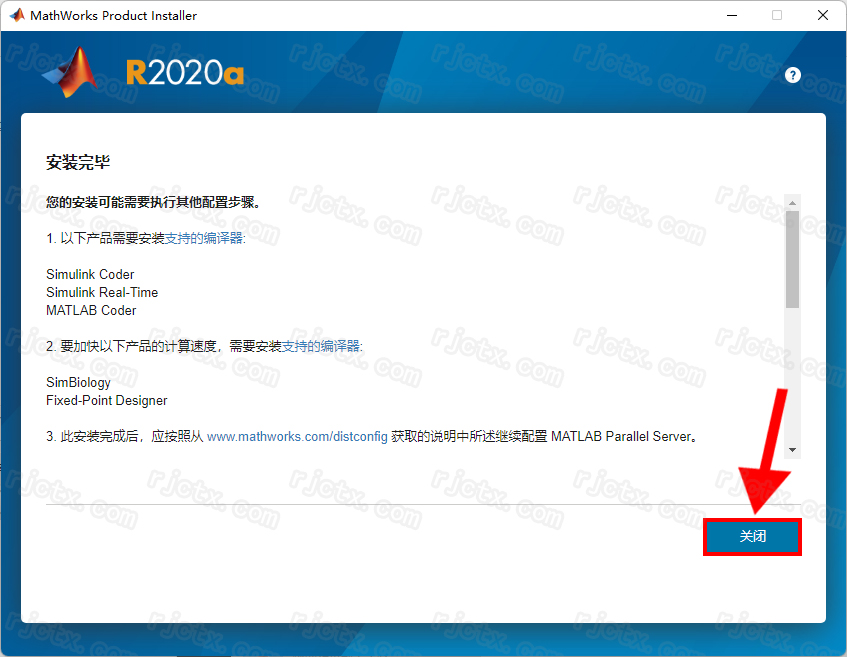Click the help question mark icon
The image size is (847, 657).
pyautogui.click(x=793, y=75)
